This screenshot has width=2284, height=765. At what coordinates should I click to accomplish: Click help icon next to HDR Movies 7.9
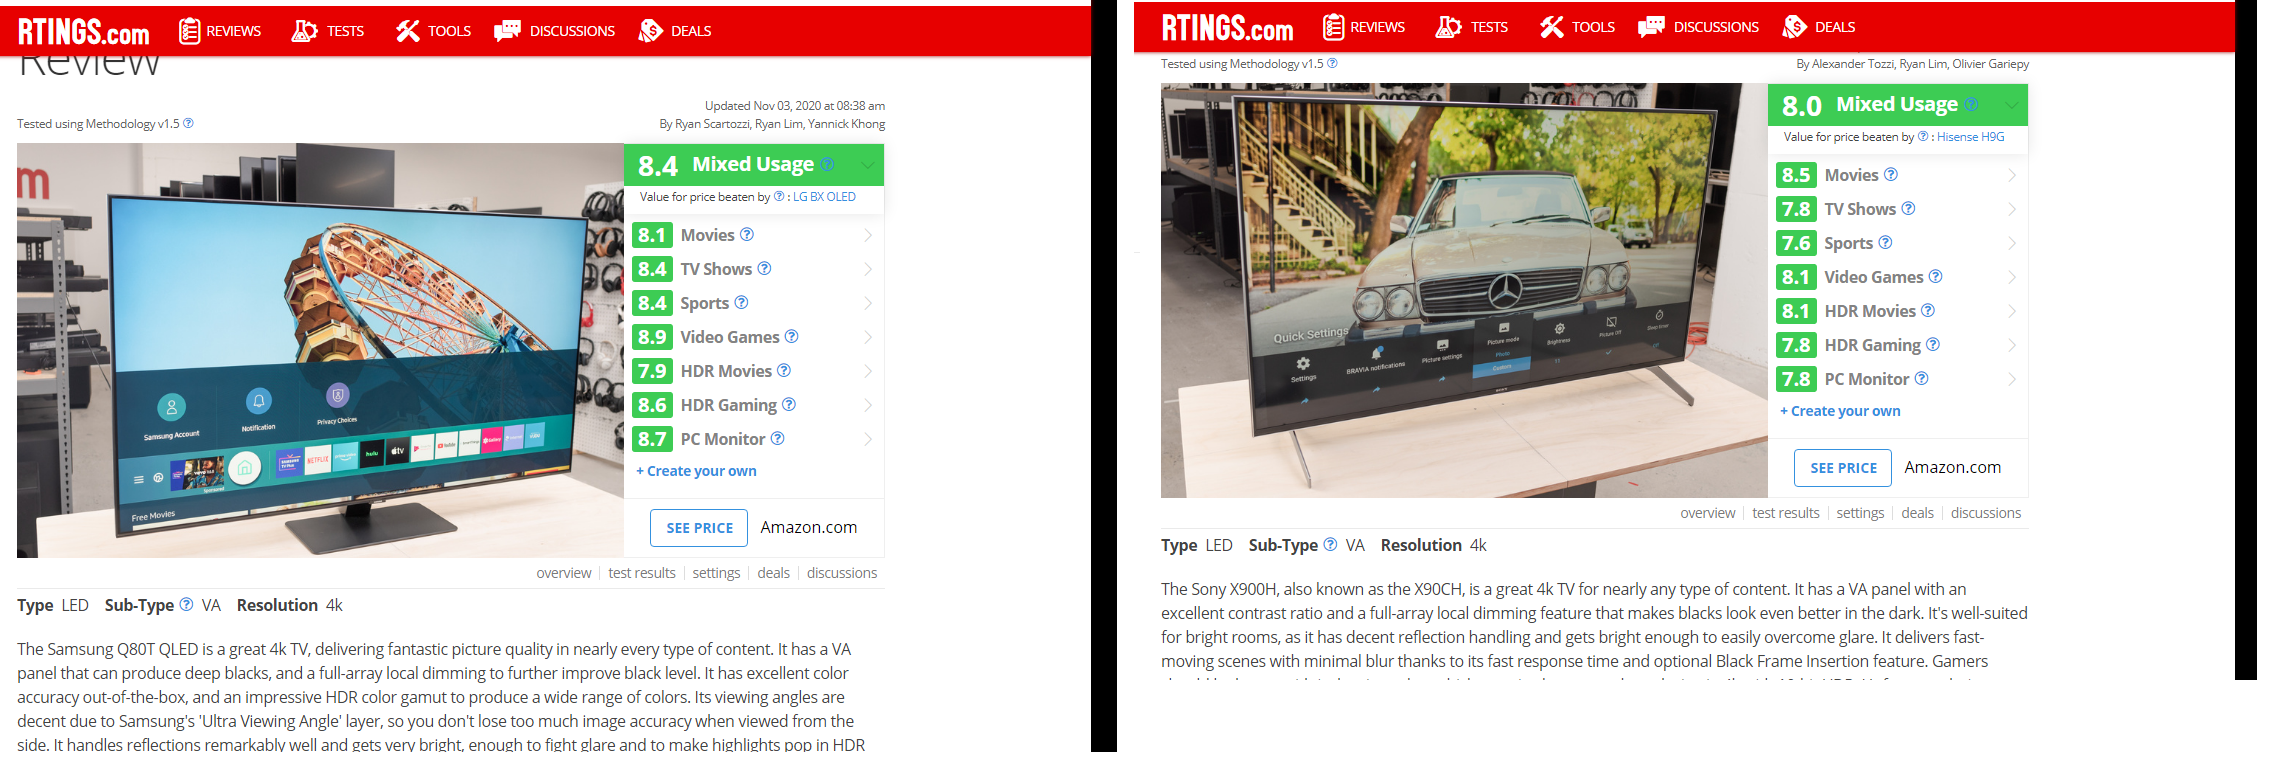pyautogui.click(x=784, y=370)
